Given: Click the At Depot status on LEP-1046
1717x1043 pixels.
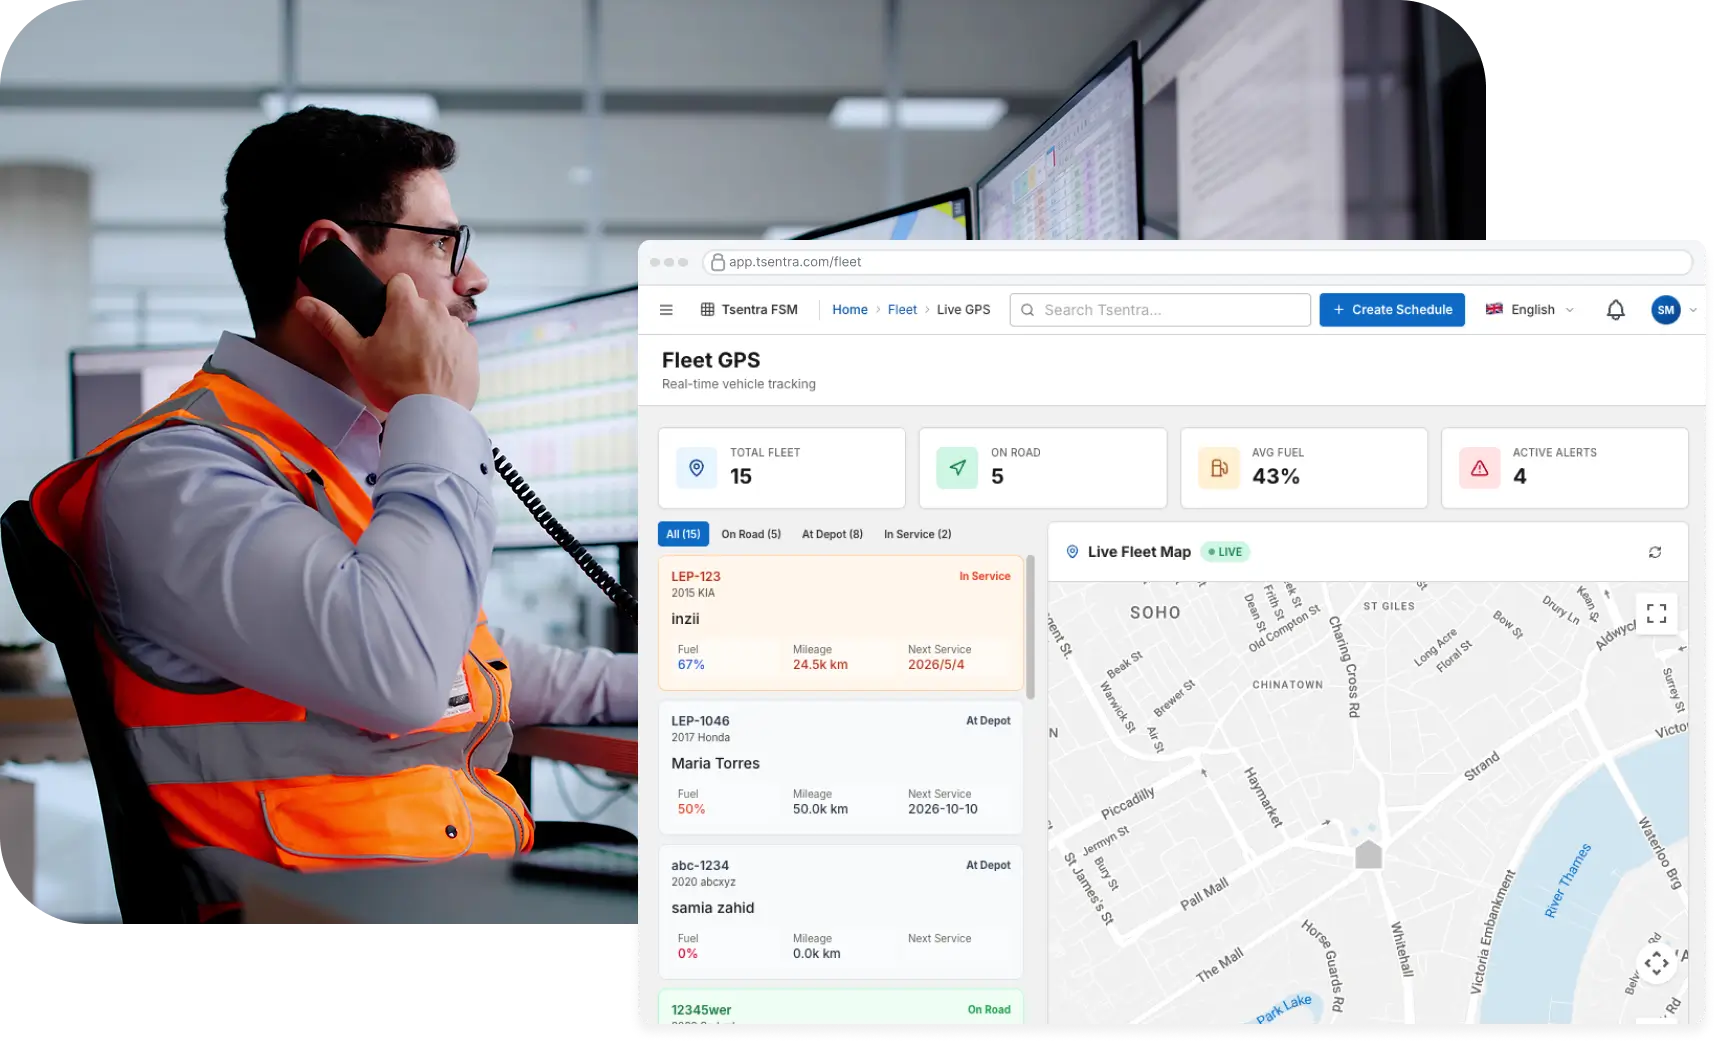Looking at the screenshot, I should 988,721.
